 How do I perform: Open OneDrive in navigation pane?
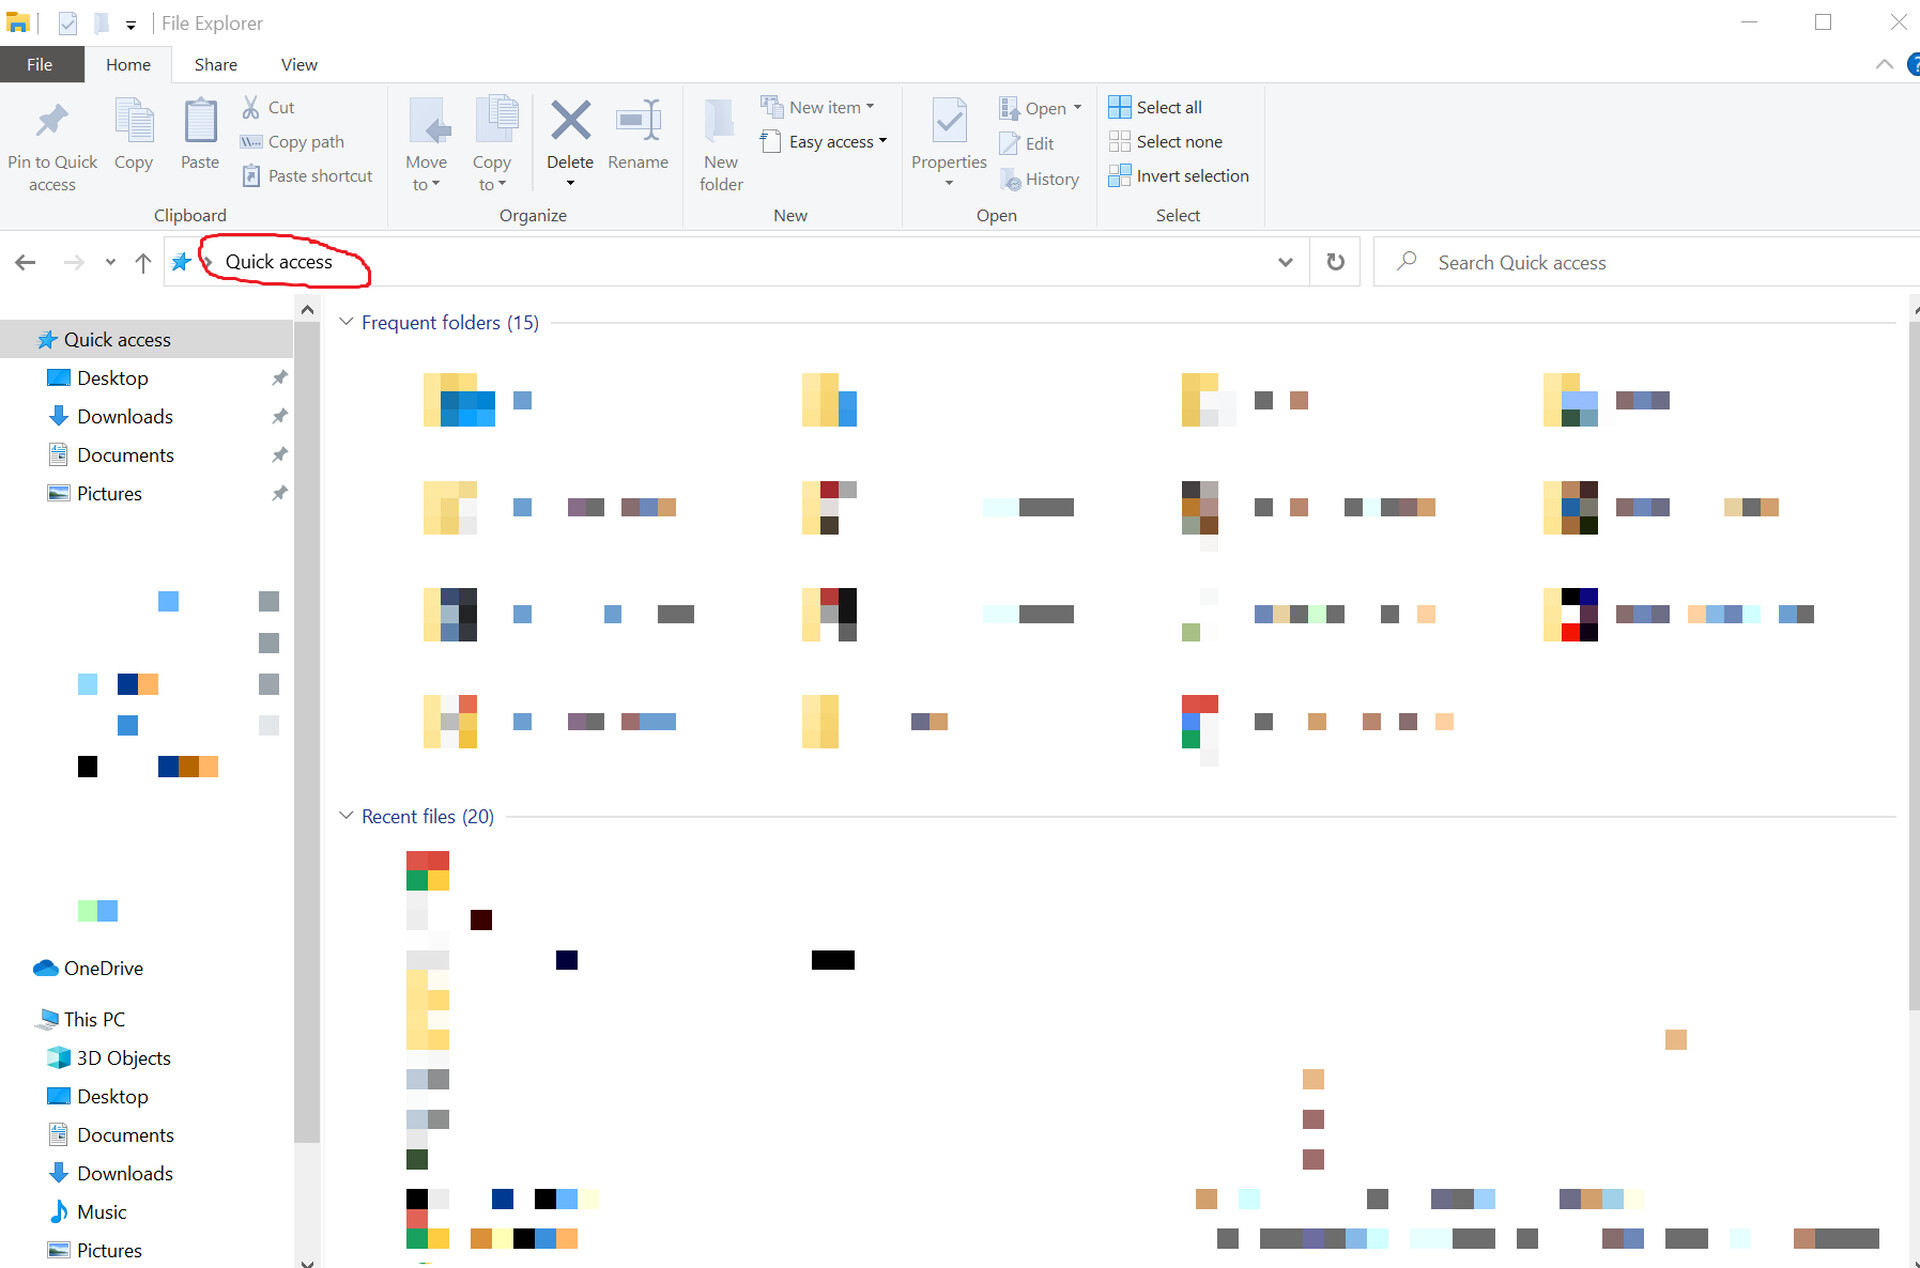click(102, 968)
